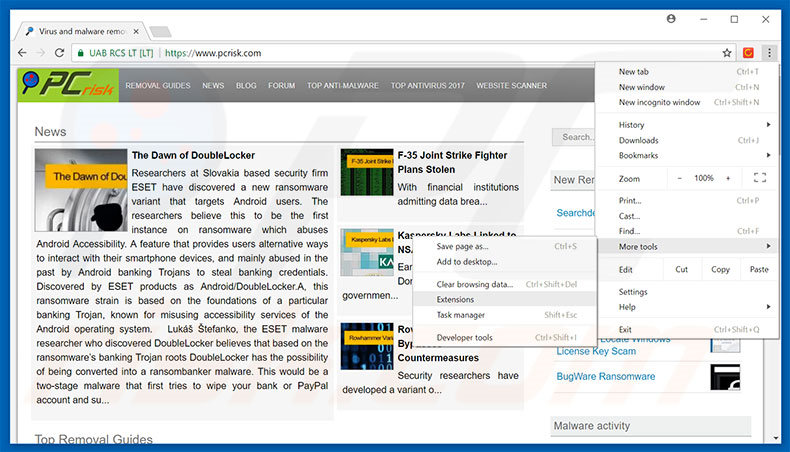Open FORUM nav link
The height and width of the screenshot is (452, 790).
pyautogui.click(x=281, y=86)
